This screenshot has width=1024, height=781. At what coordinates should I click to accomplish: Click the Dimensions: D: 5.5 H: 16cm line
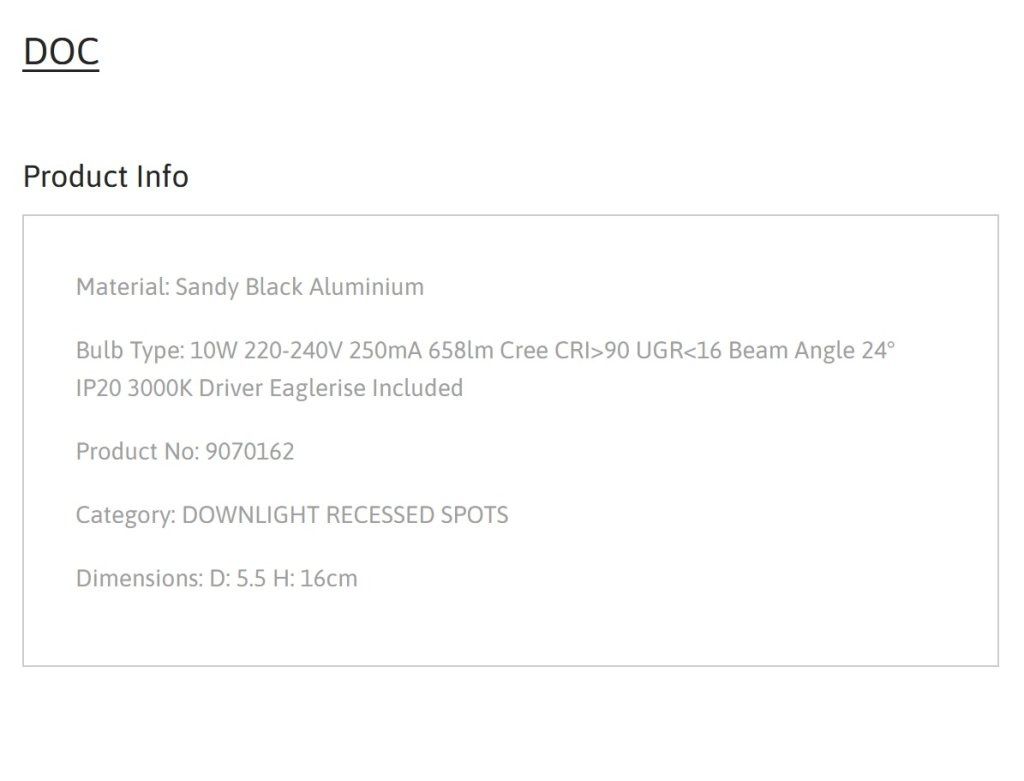[217, 579]
